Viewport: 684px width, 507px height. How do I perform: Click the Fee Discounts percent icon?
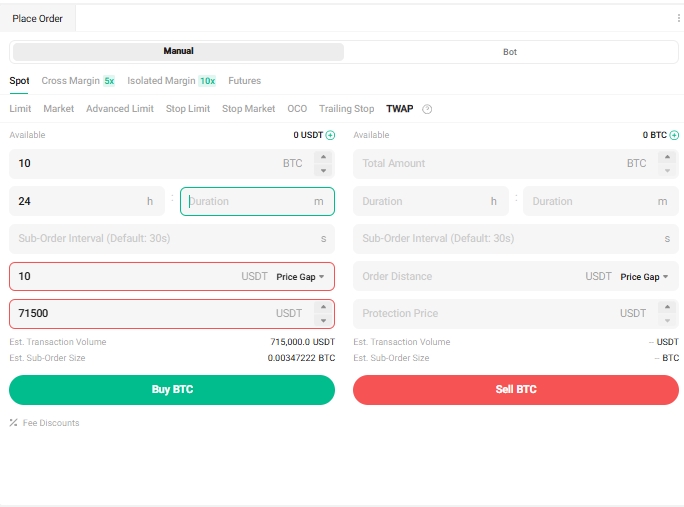14,423
